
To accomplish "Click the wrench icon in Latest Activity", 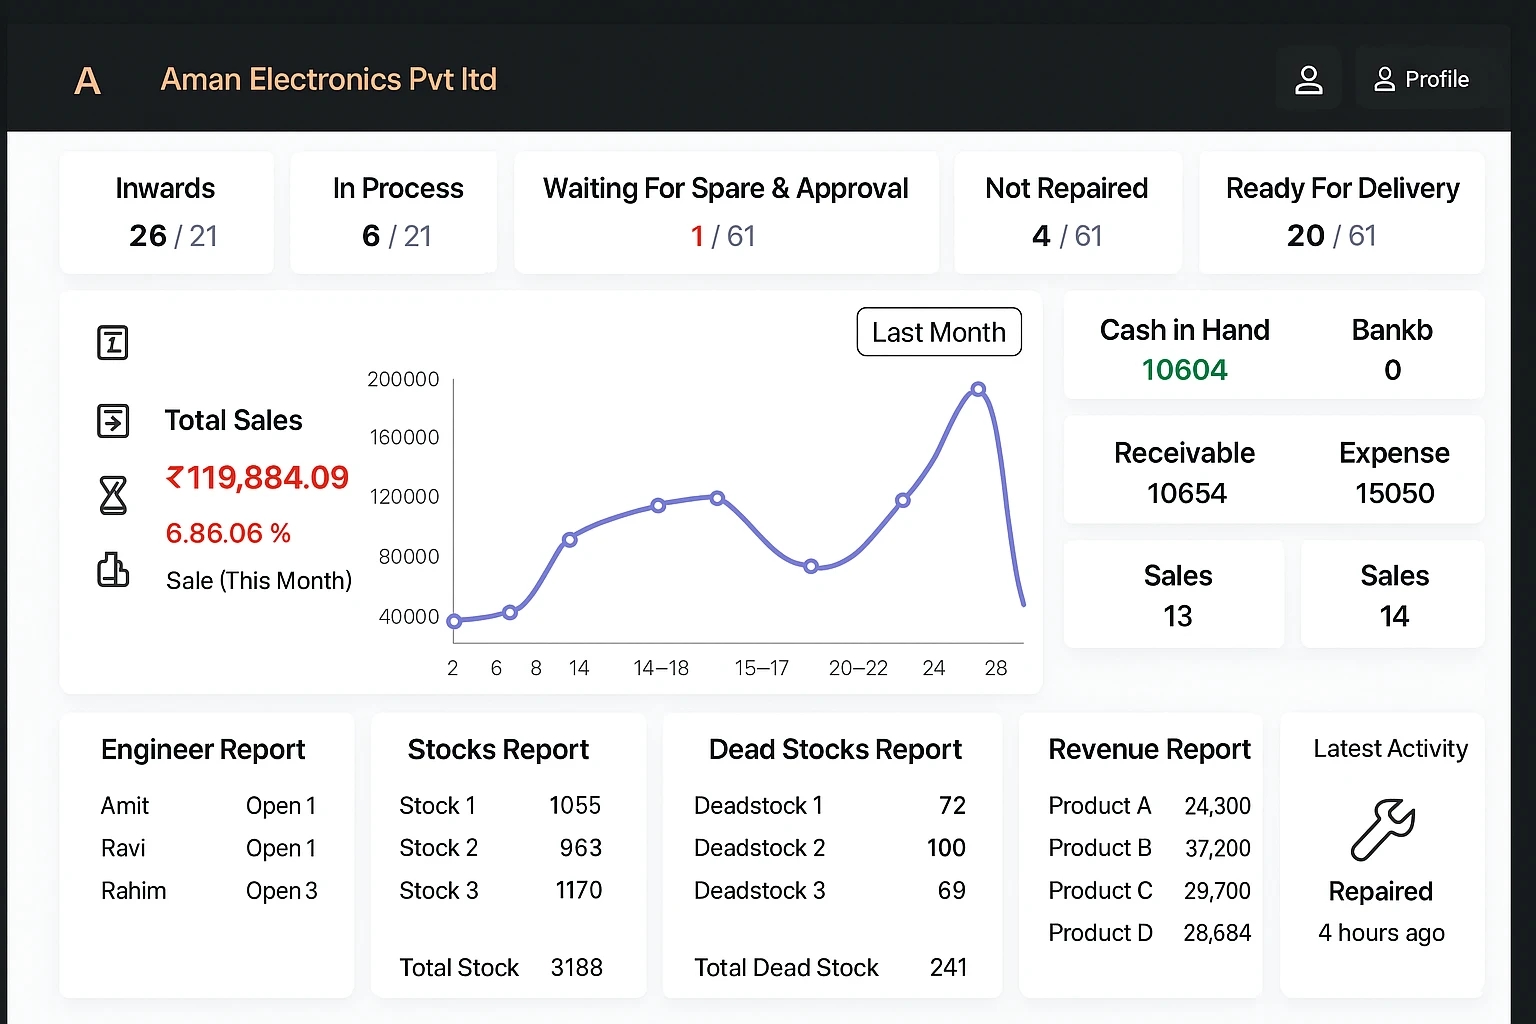I will [1382, 829].
